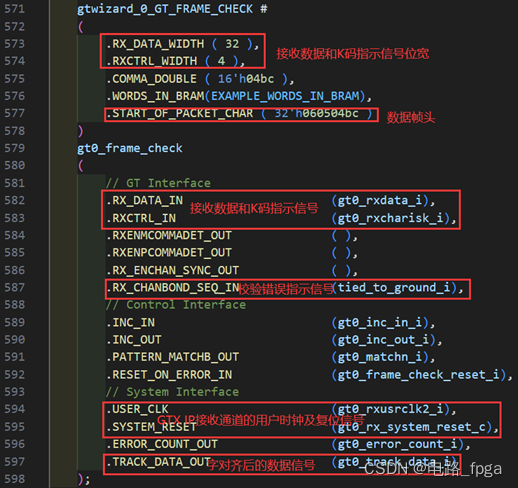
Task: Click line number 590 in the gutter
Action: coord(14,340)
